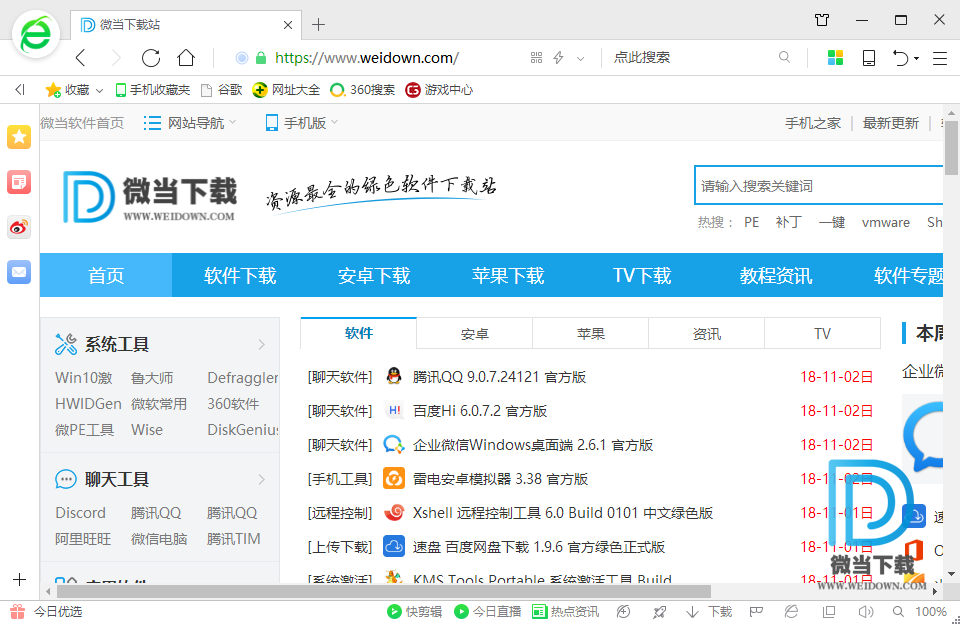Screen dimensions: 960x624
Task: Open the QR code icon in address bar
Action: point(536,58)
